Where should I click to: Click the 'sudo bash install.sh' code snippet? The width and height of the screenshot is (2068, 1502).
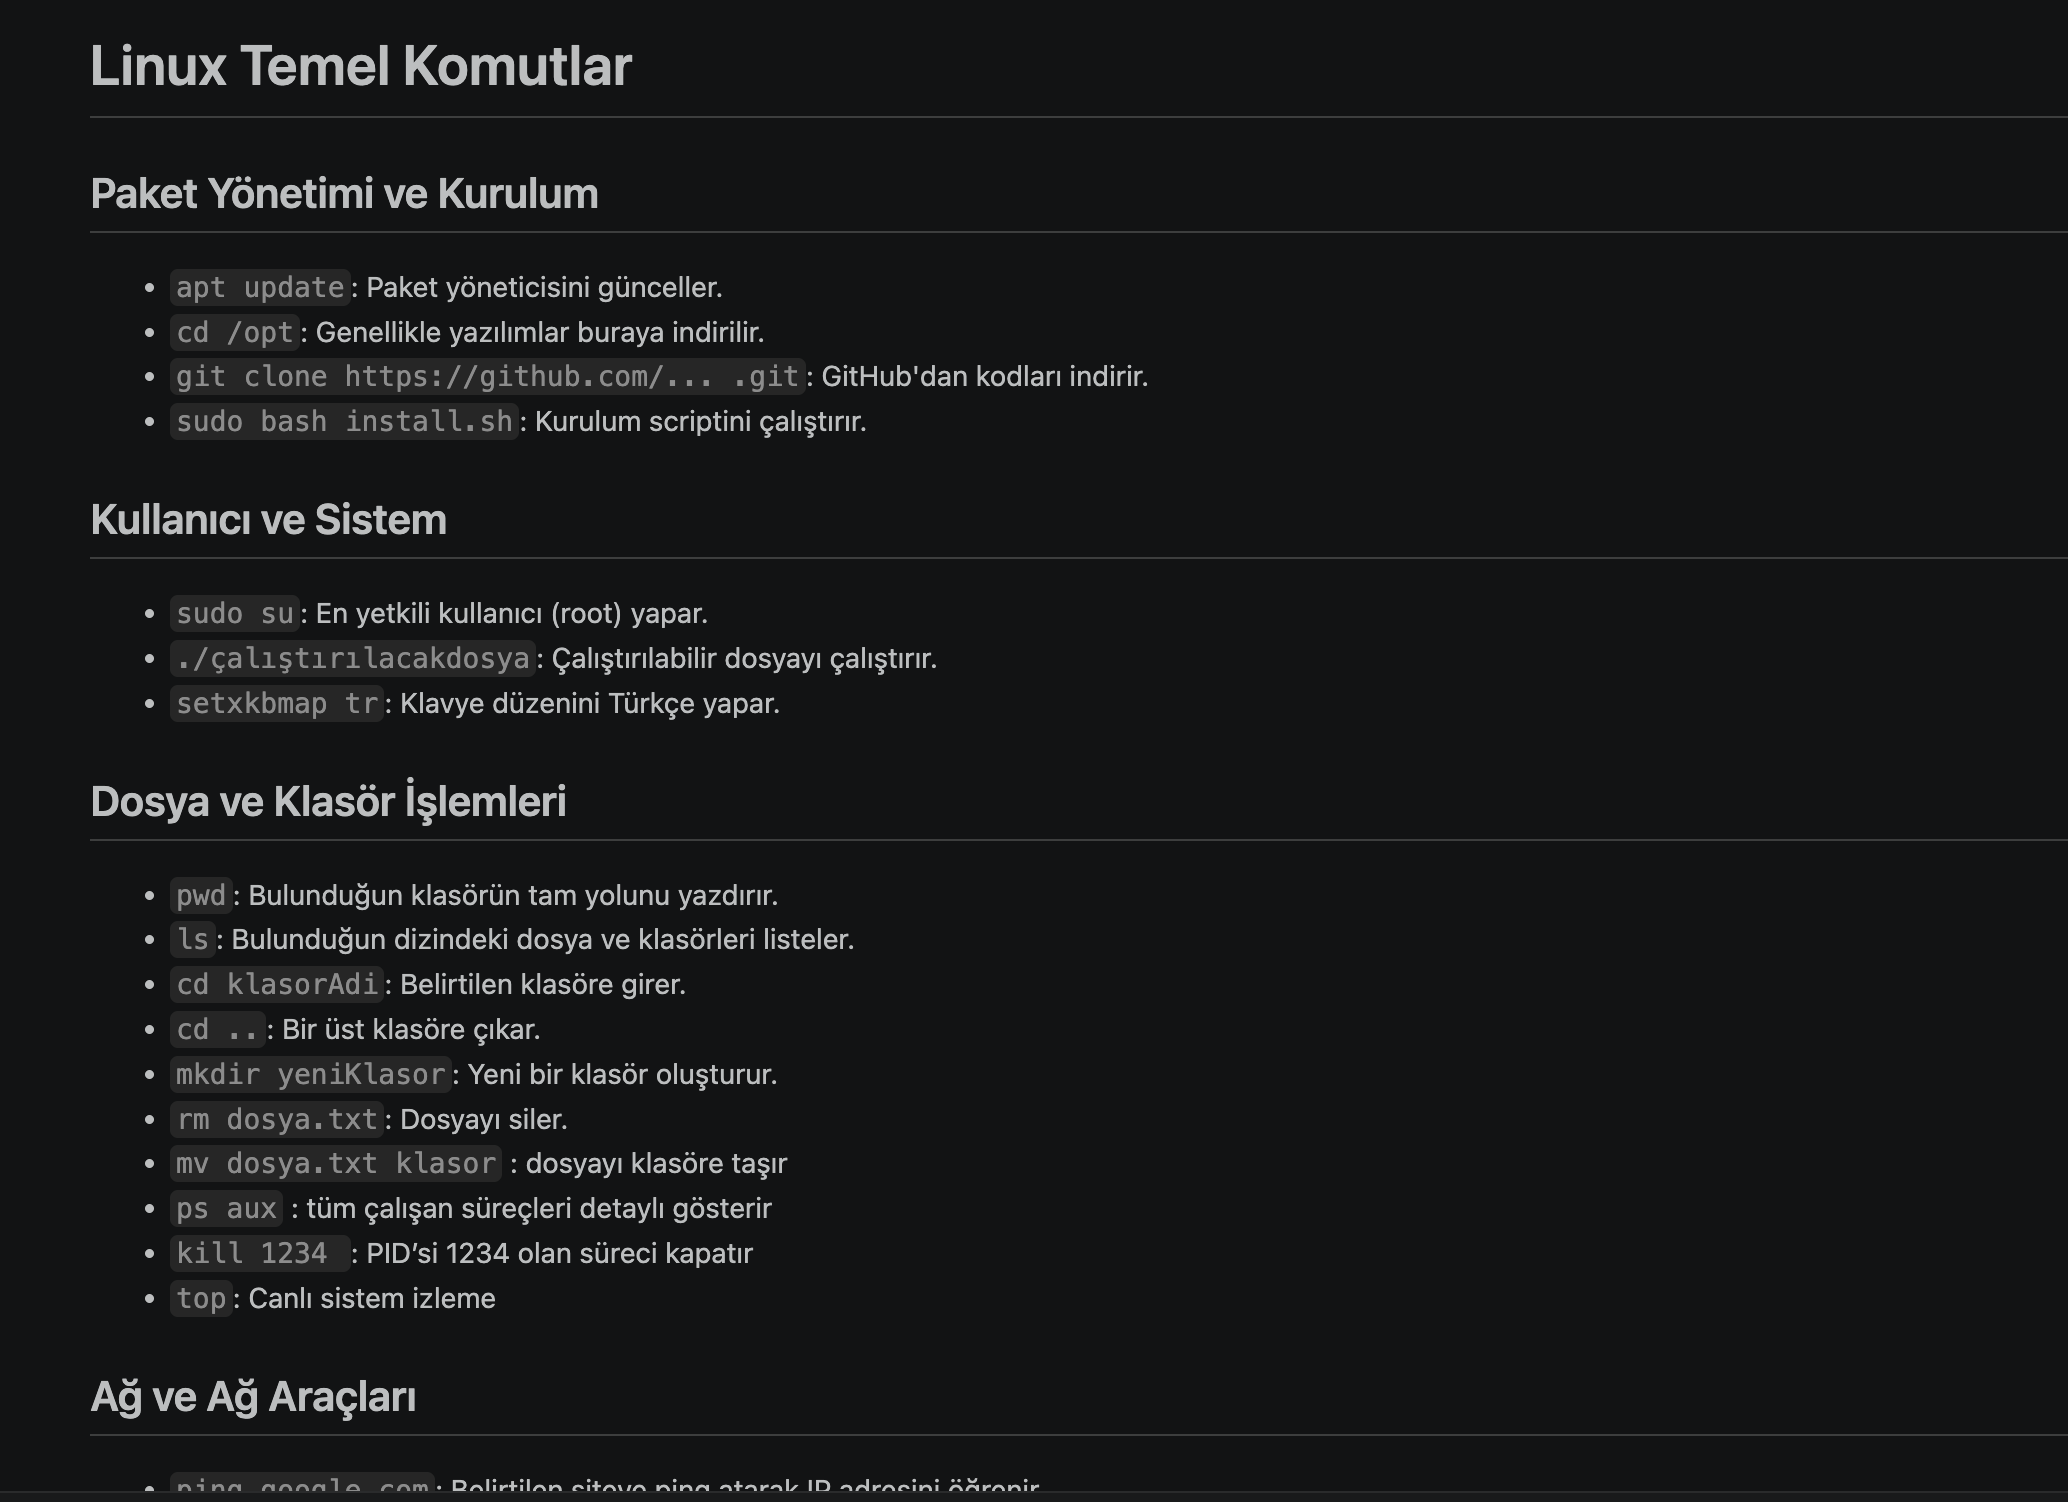344,421
